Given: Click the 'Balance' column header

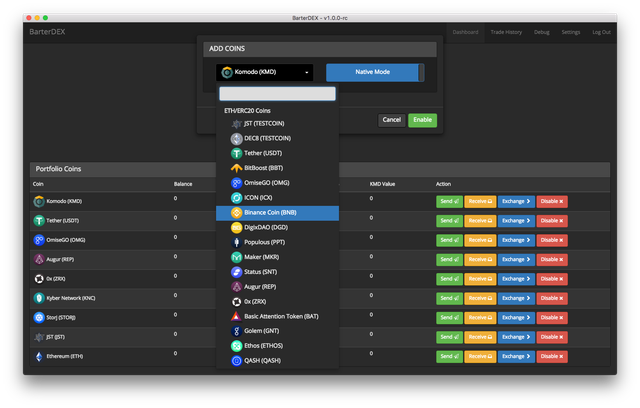Looking at the screenshot, I should point(183,184).
